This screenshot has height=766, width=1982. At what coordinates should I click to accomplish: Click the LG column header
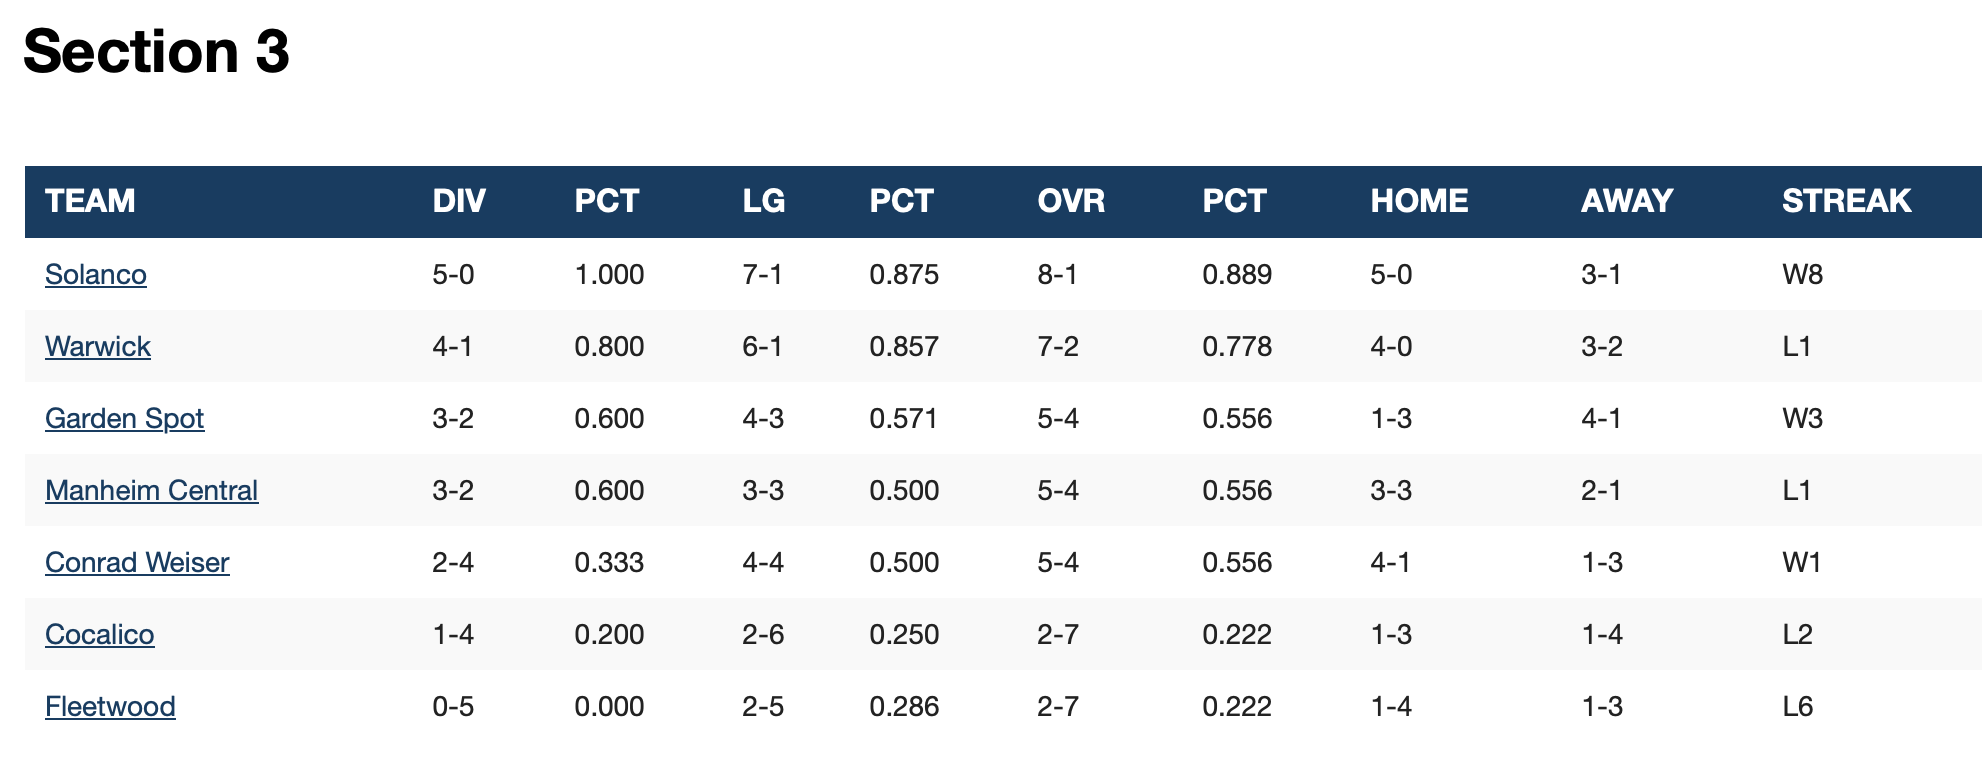[x=763, y=201]
